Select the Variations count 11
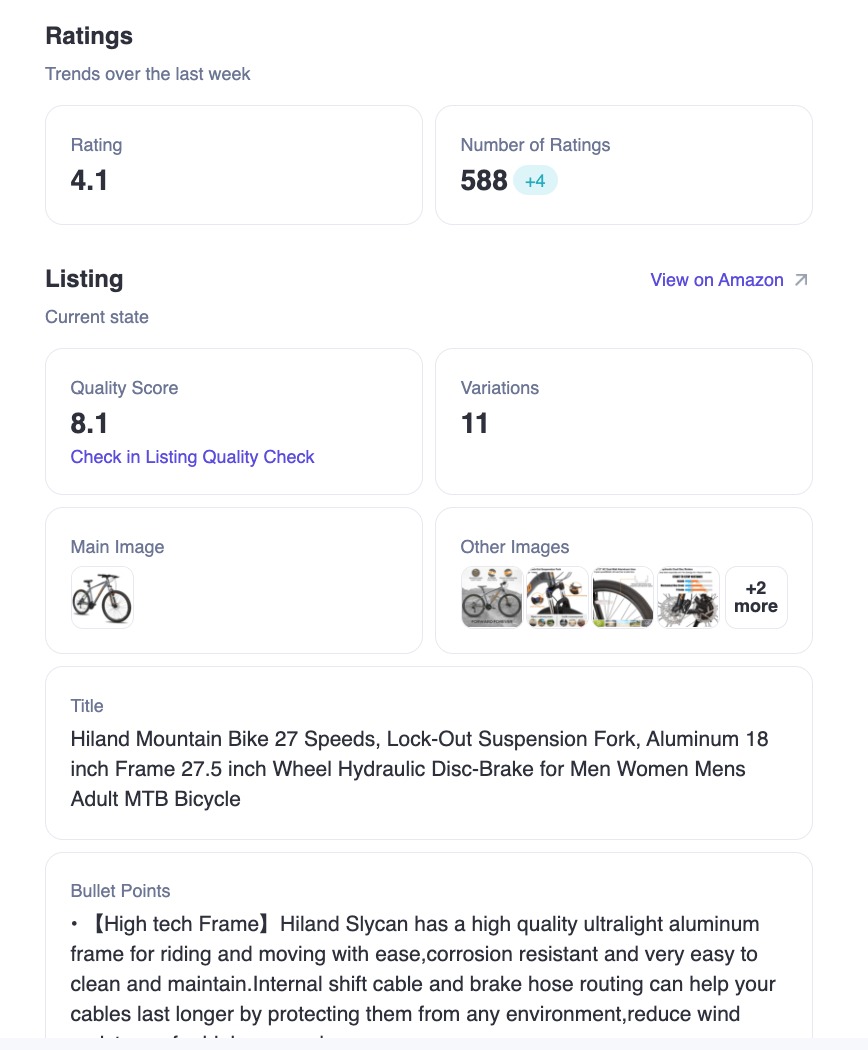 (474, 423)
